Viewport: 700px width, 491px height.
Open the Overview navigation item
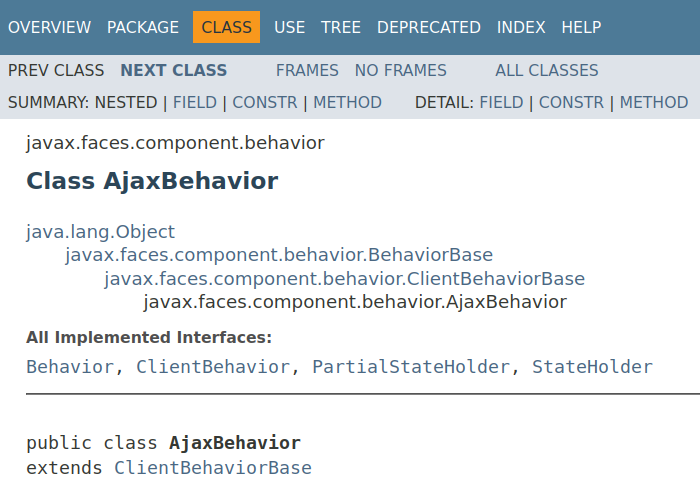tap(49, 27)
